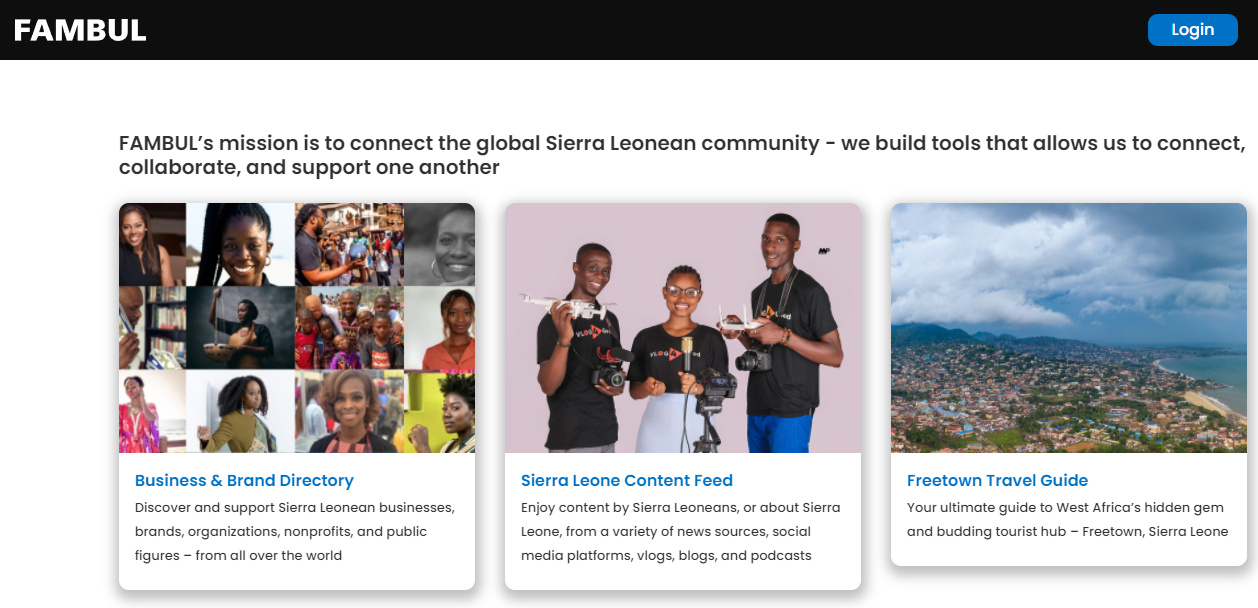Click the Freetown guide description text

click(x=1067, y=520)
